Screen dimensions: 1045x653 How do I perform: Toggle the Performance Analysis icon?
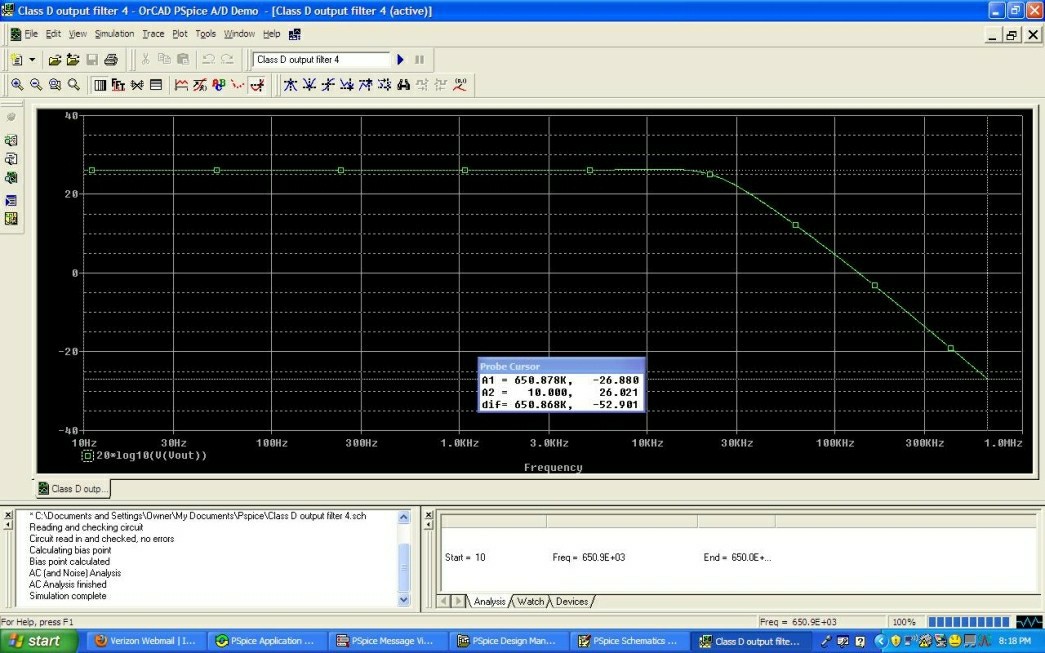[x=137, y=85]
